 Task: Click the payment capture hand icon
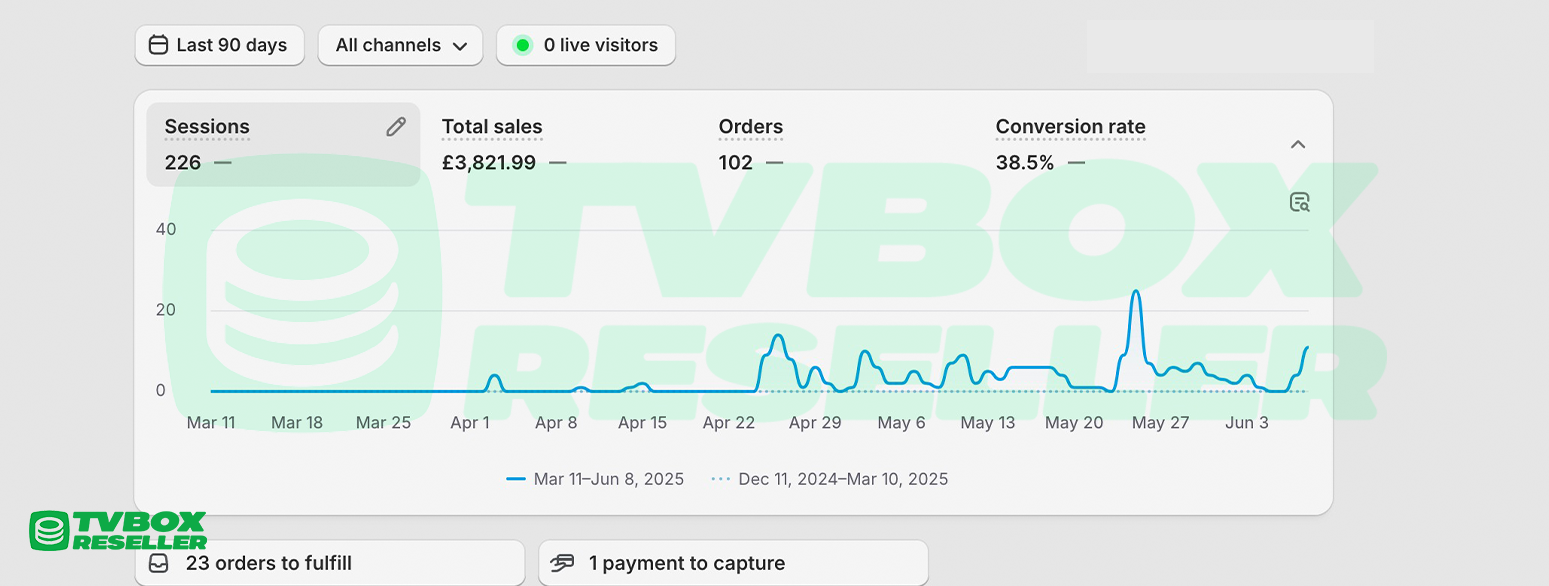[x=563, y=564]
